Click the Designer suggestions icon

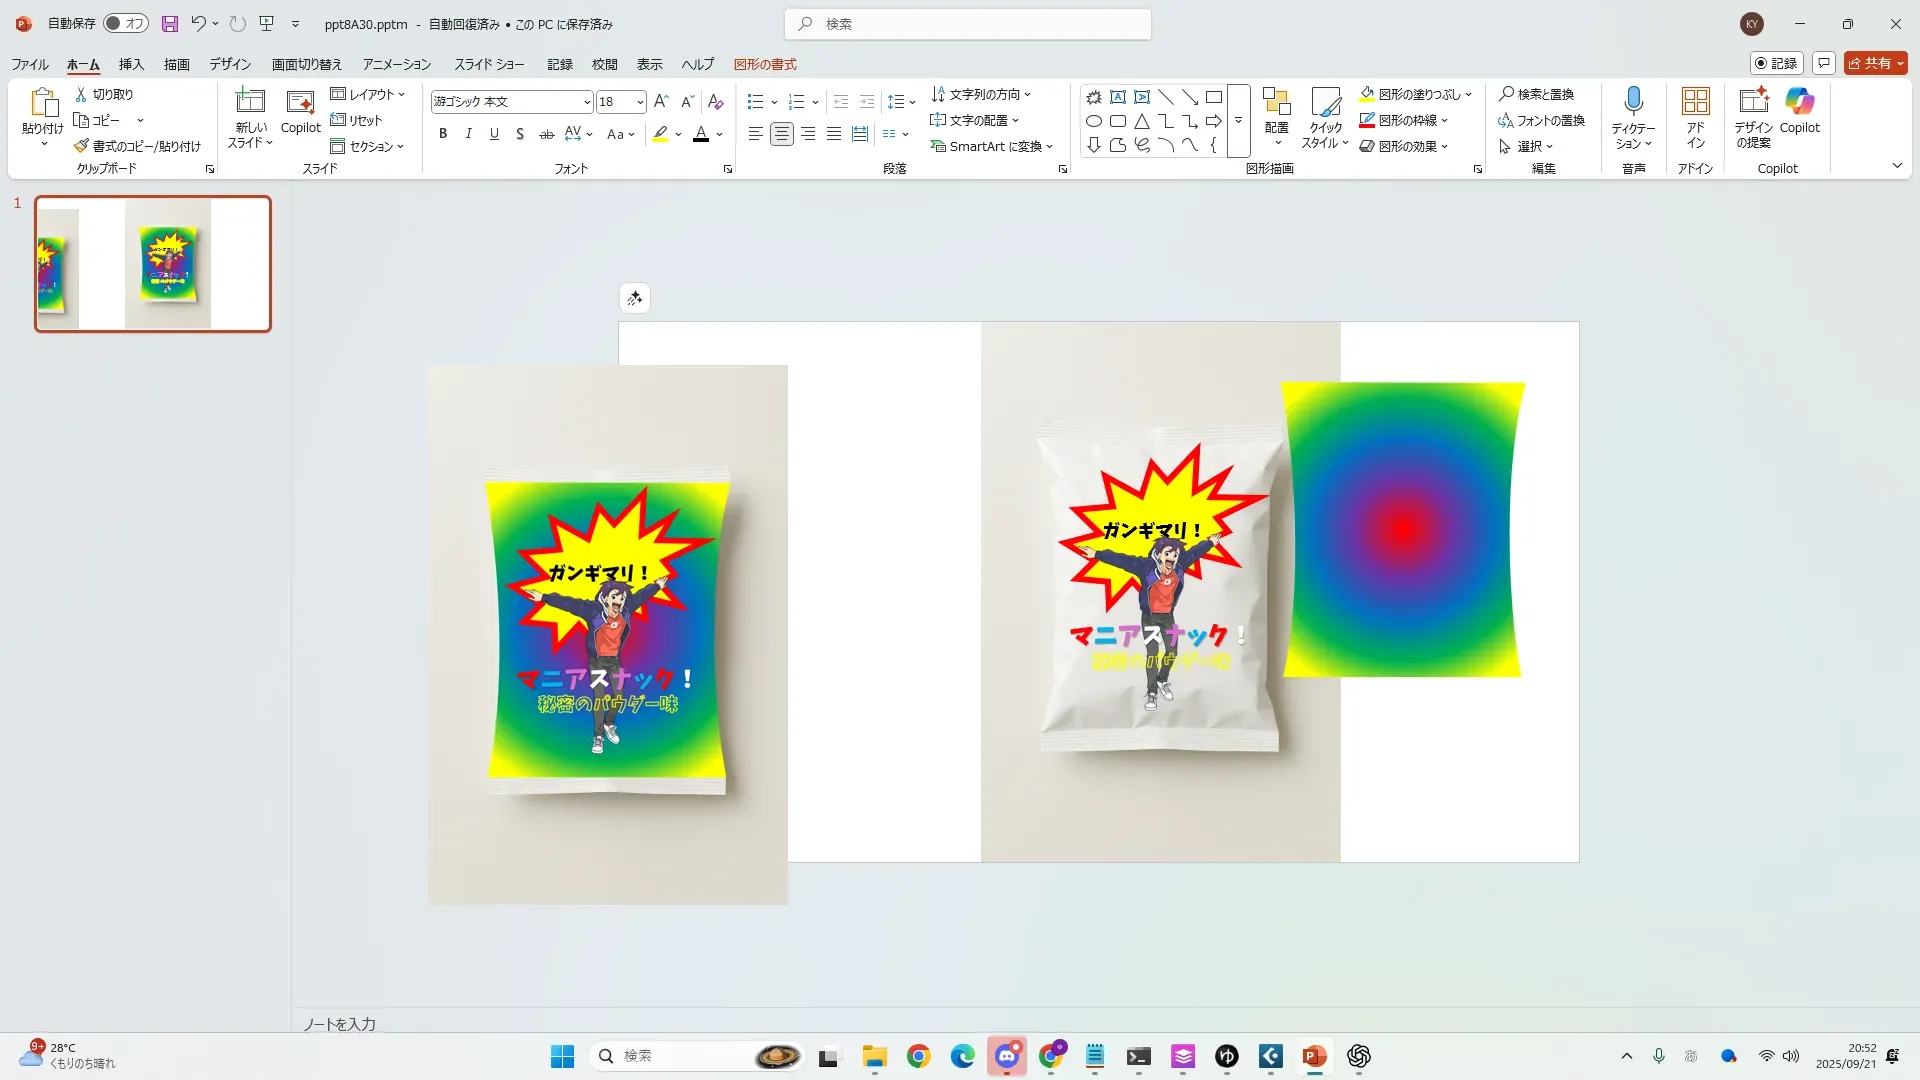pyautogui.click(x=1753, y=101)
